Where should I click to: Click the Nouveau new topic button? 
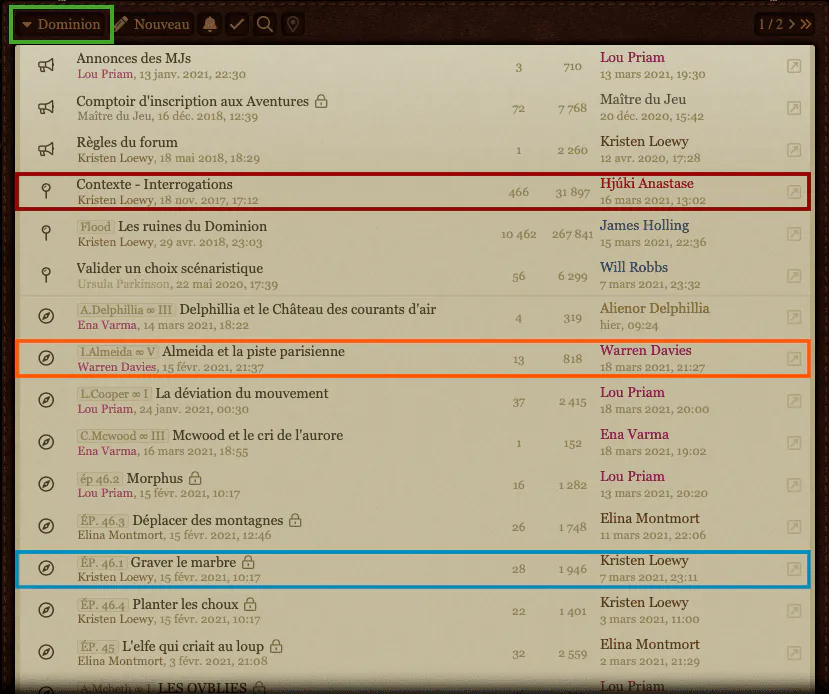point(152,24)
